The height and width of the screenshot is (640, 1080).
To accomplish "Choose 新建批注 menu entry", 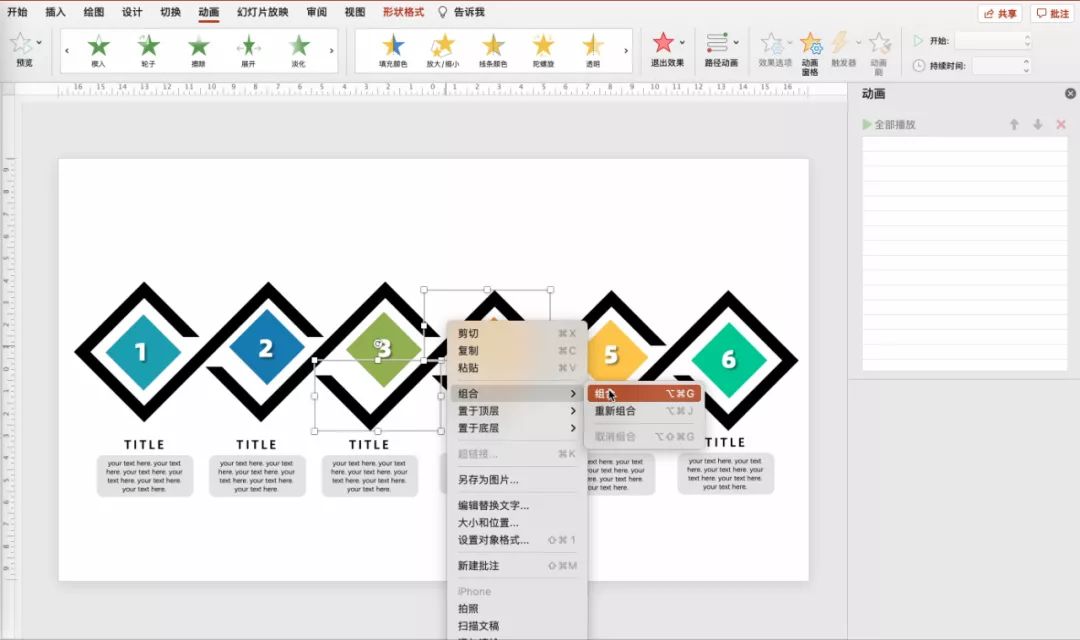I will 517,566.
